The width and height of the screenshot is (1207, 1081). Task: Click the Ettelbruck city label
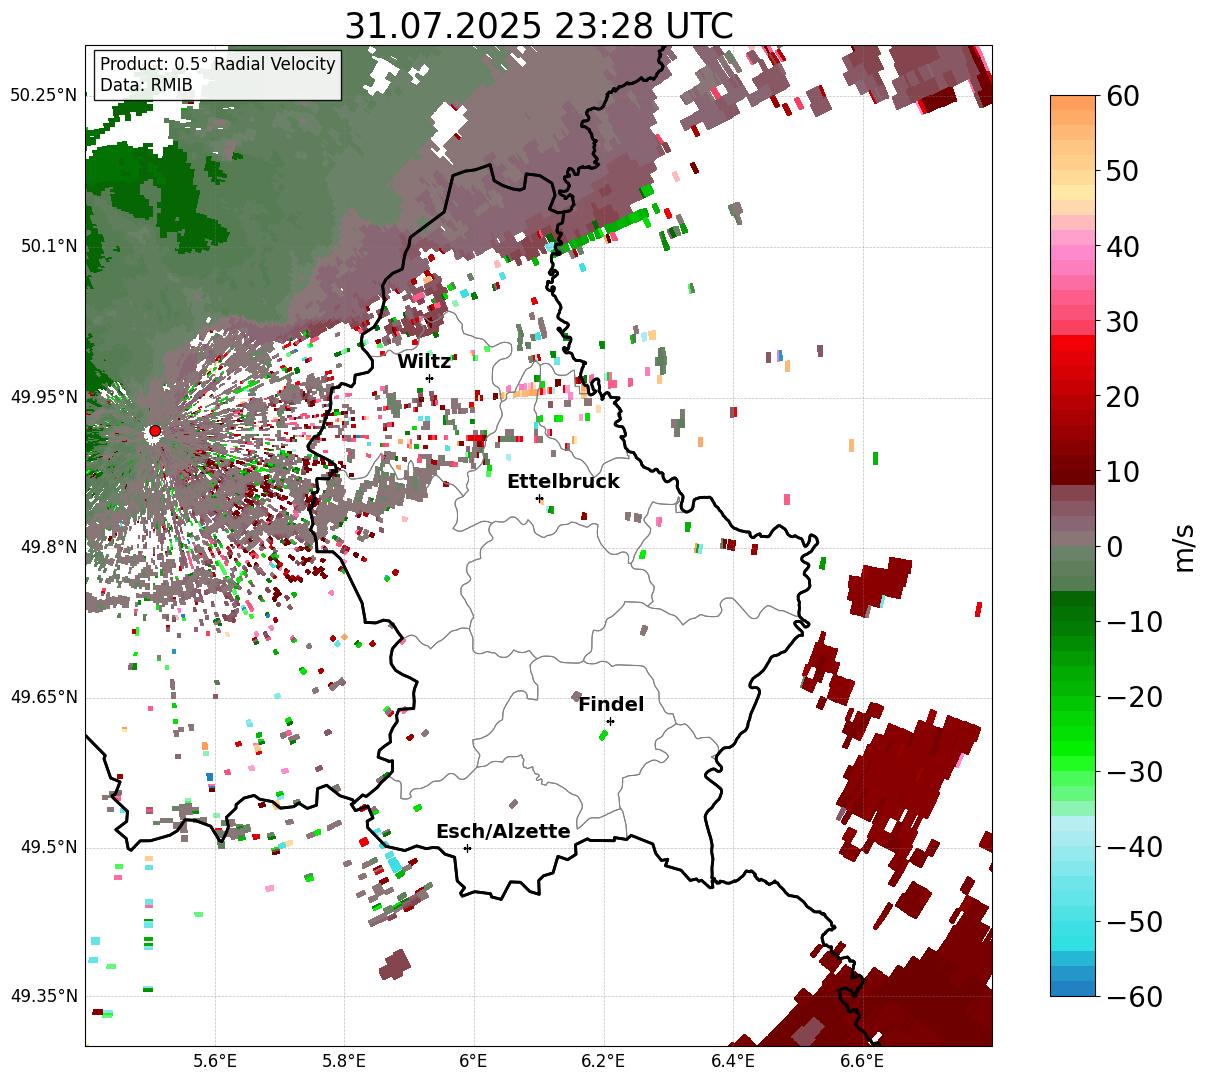pyautogui.click(x=563, y=482)
